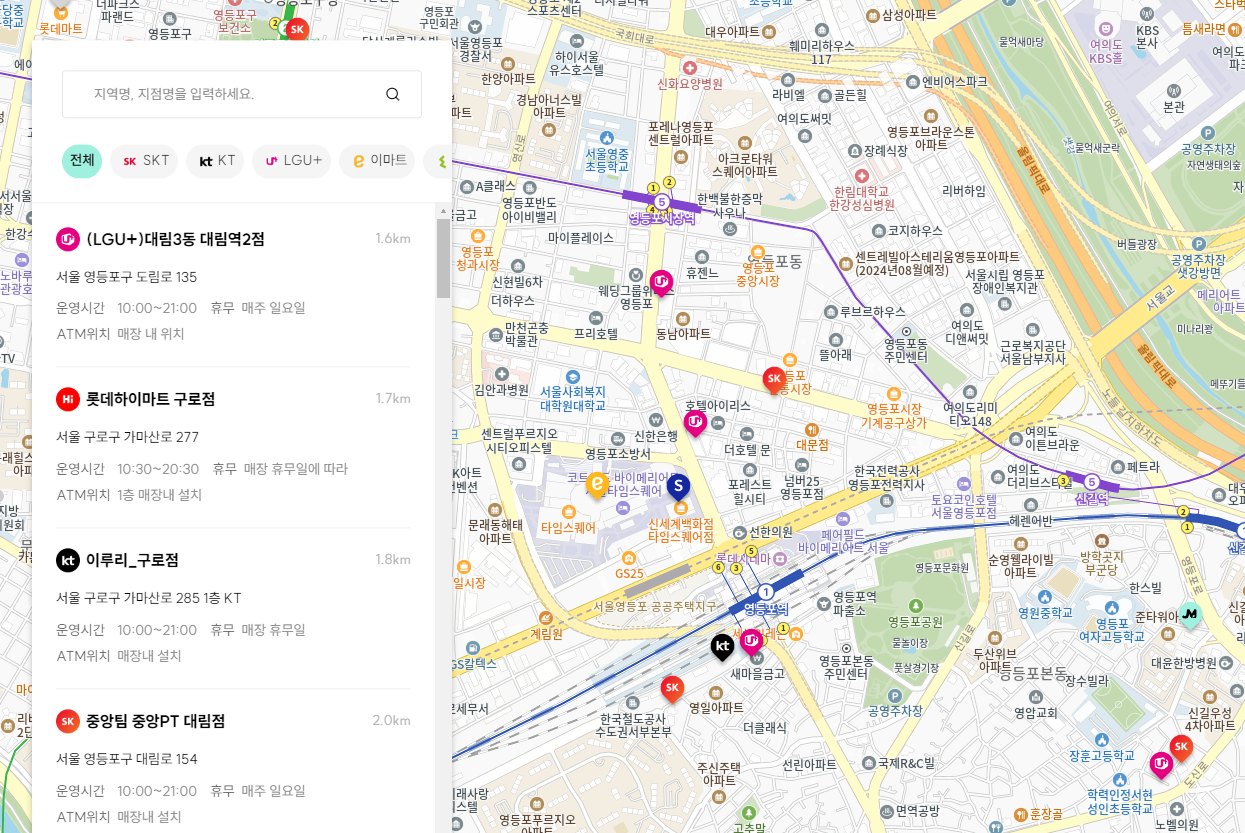1245x833 pixels.
Task: Select SK marker near 영일아파트 on map
Action: point(672,689)
